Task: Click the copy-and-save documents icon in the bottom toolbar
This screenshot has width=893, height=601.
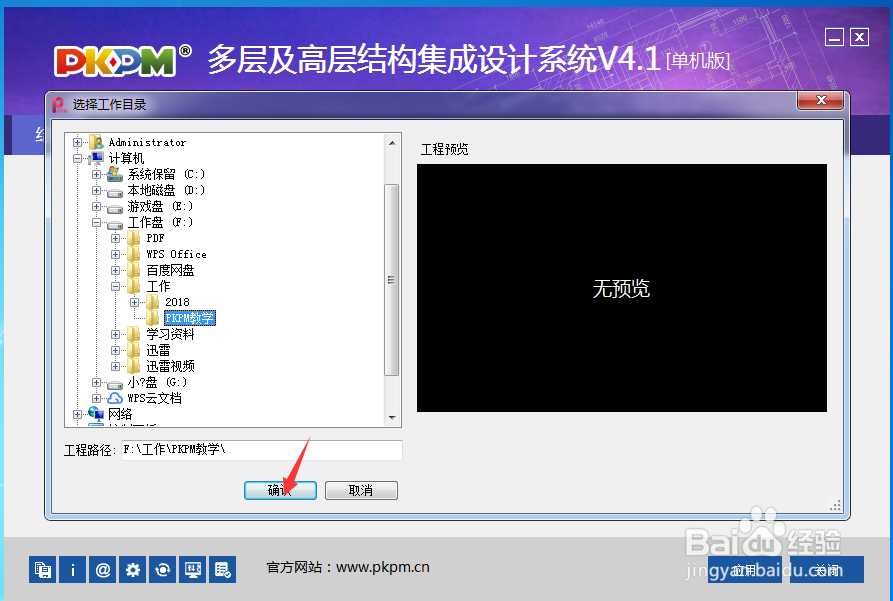Action: pos(43,569)
